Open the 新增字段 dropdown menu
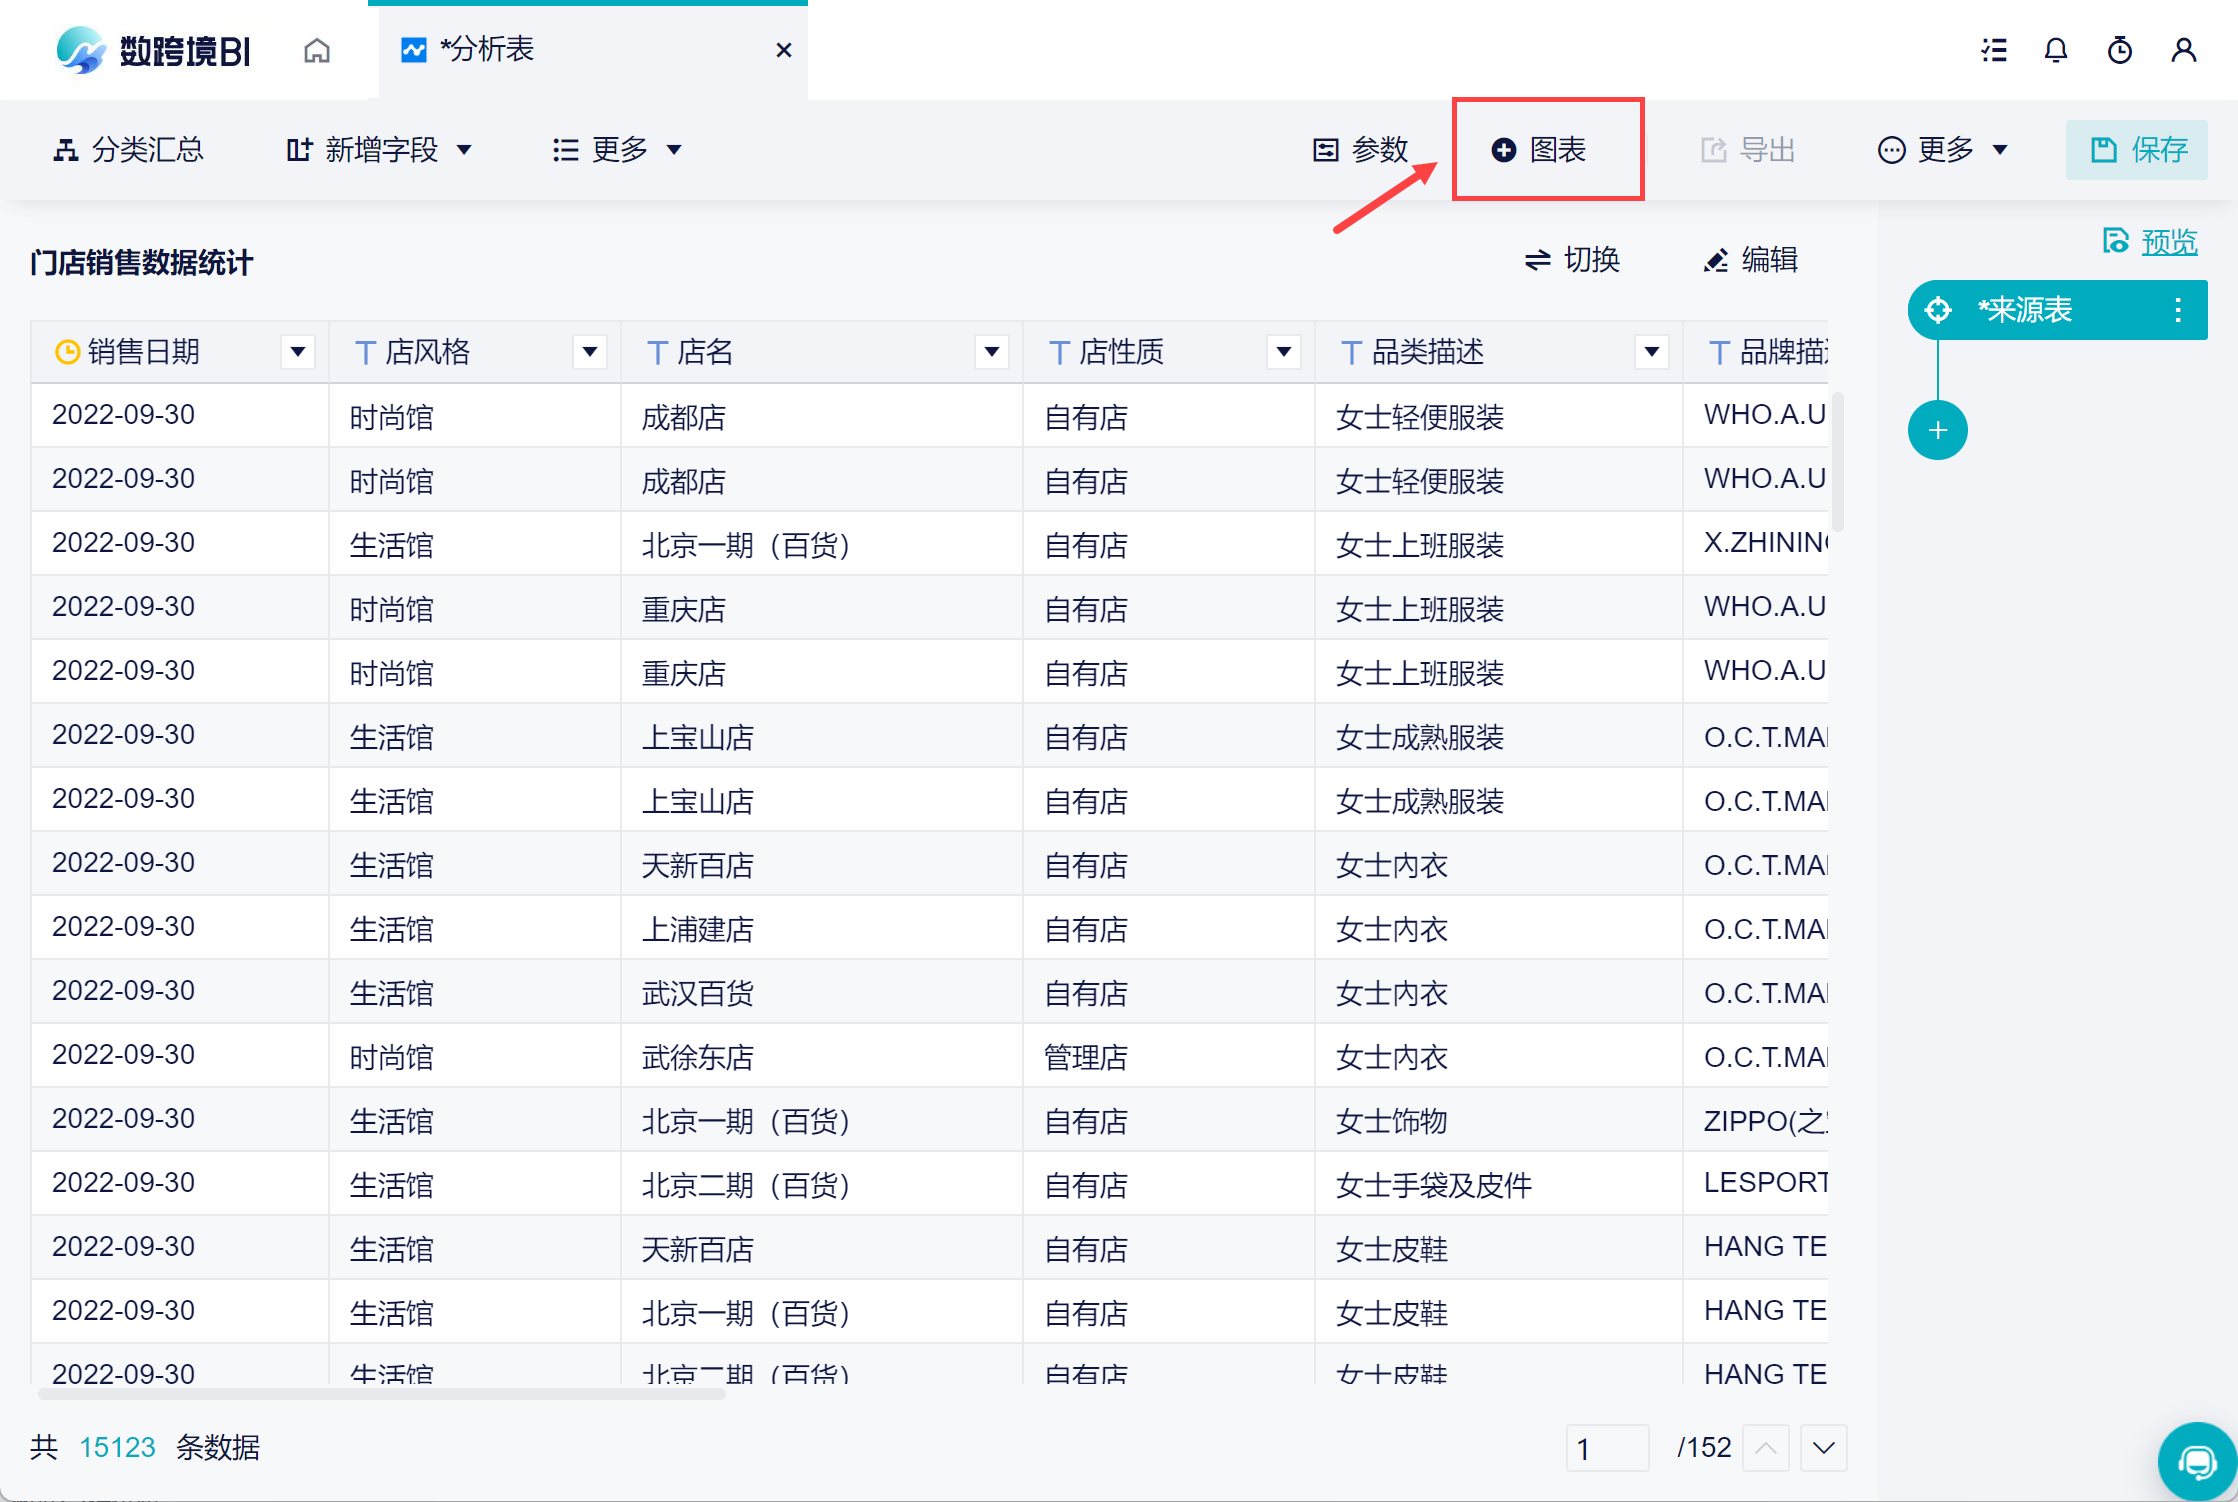This screenshot has height=1502, width=2238. 380,150
